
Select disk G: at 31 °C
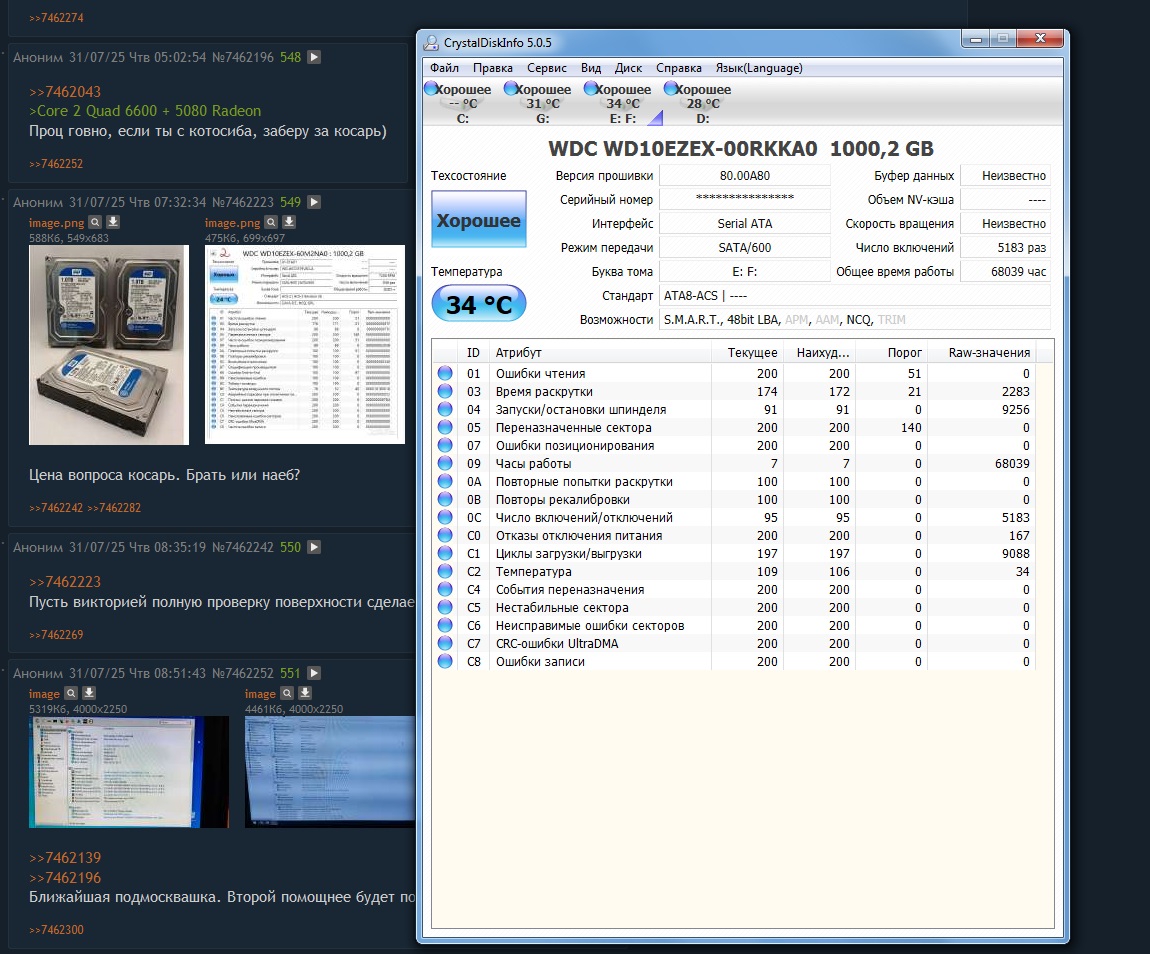coord(538,103)
